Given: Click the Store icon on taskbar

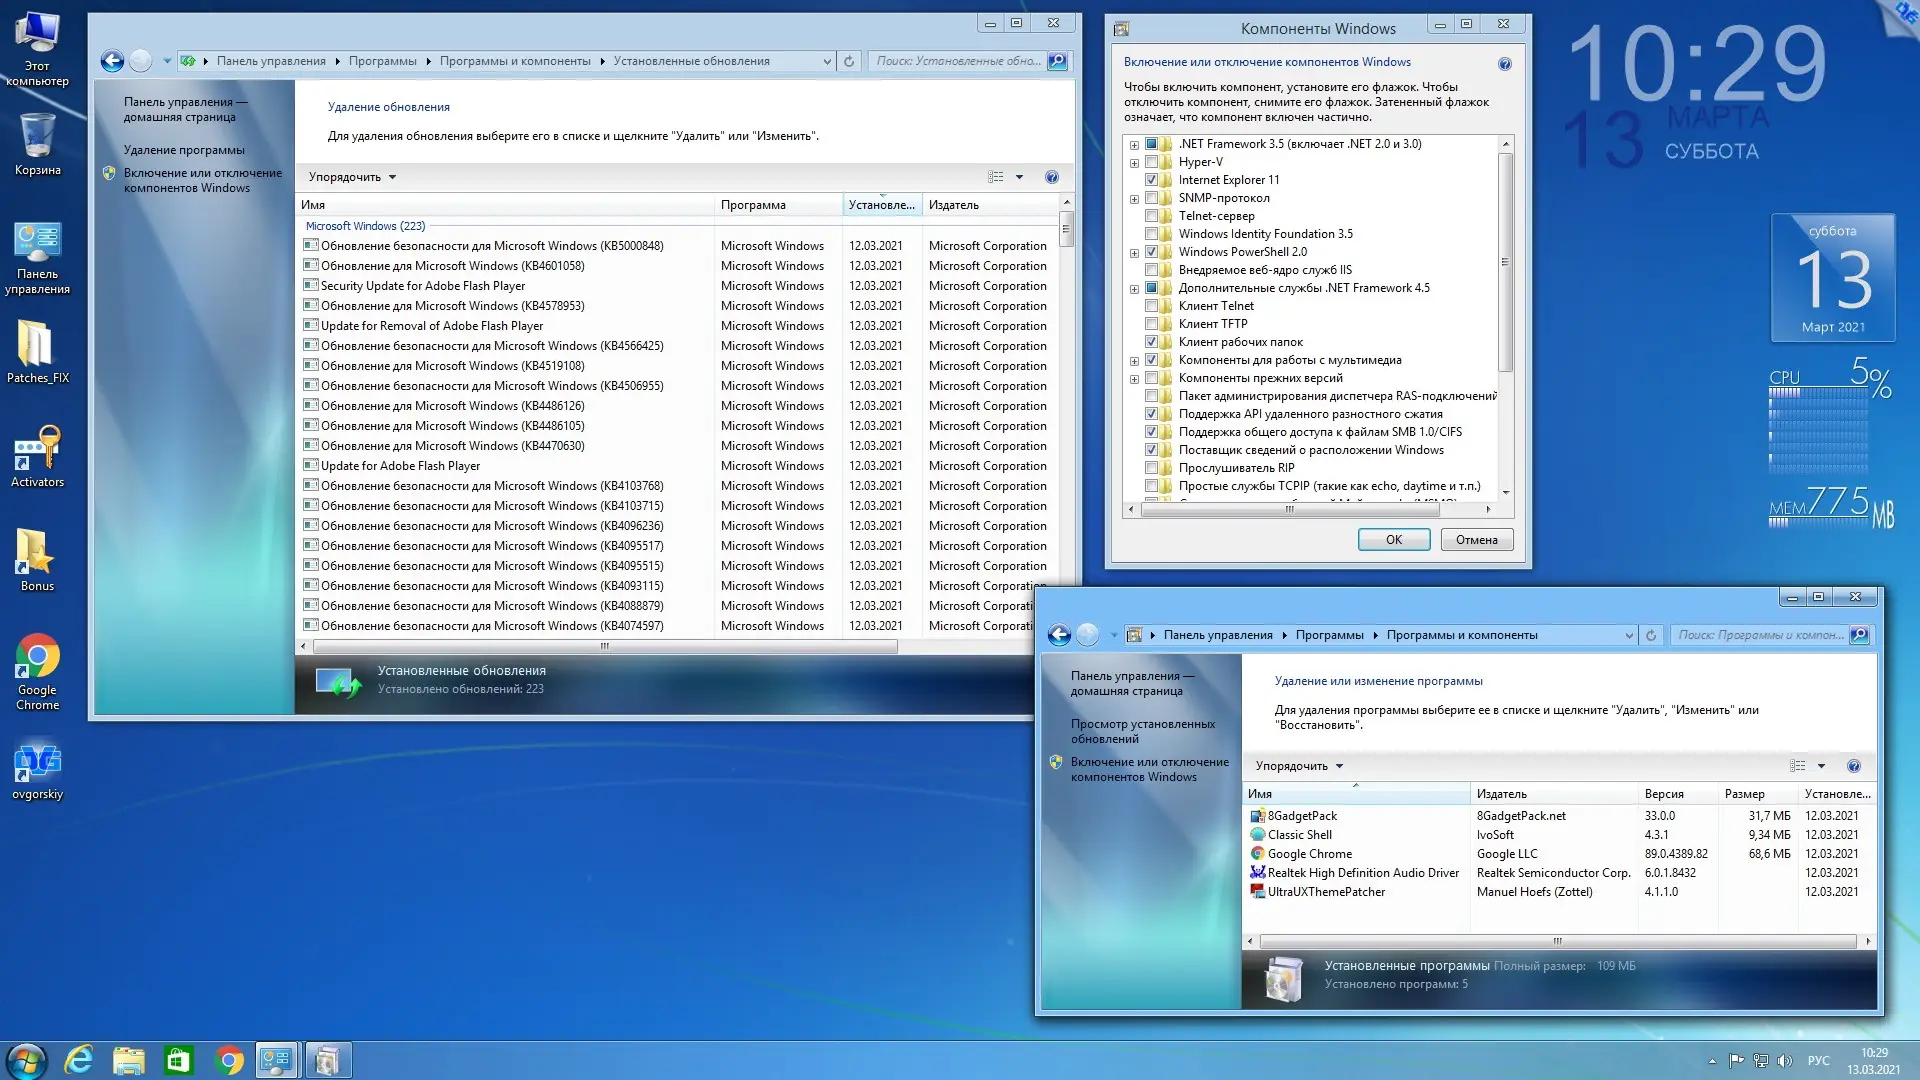Looking at the screenshot, I should click(x=178, y=1060).
